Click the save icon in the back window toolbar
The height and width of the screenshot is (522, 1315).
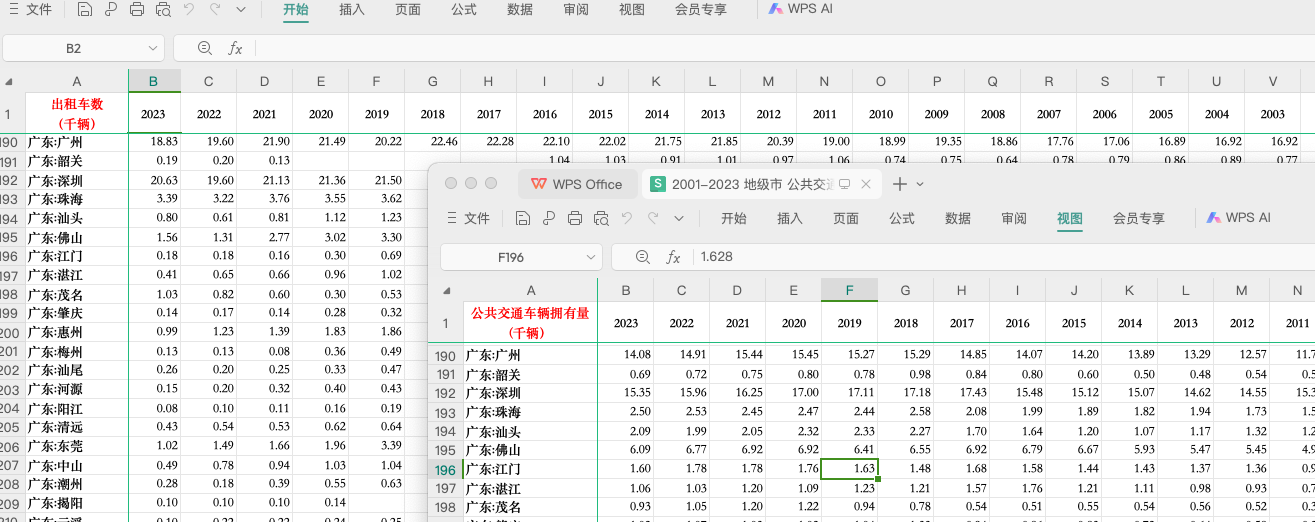click(85, 10)
